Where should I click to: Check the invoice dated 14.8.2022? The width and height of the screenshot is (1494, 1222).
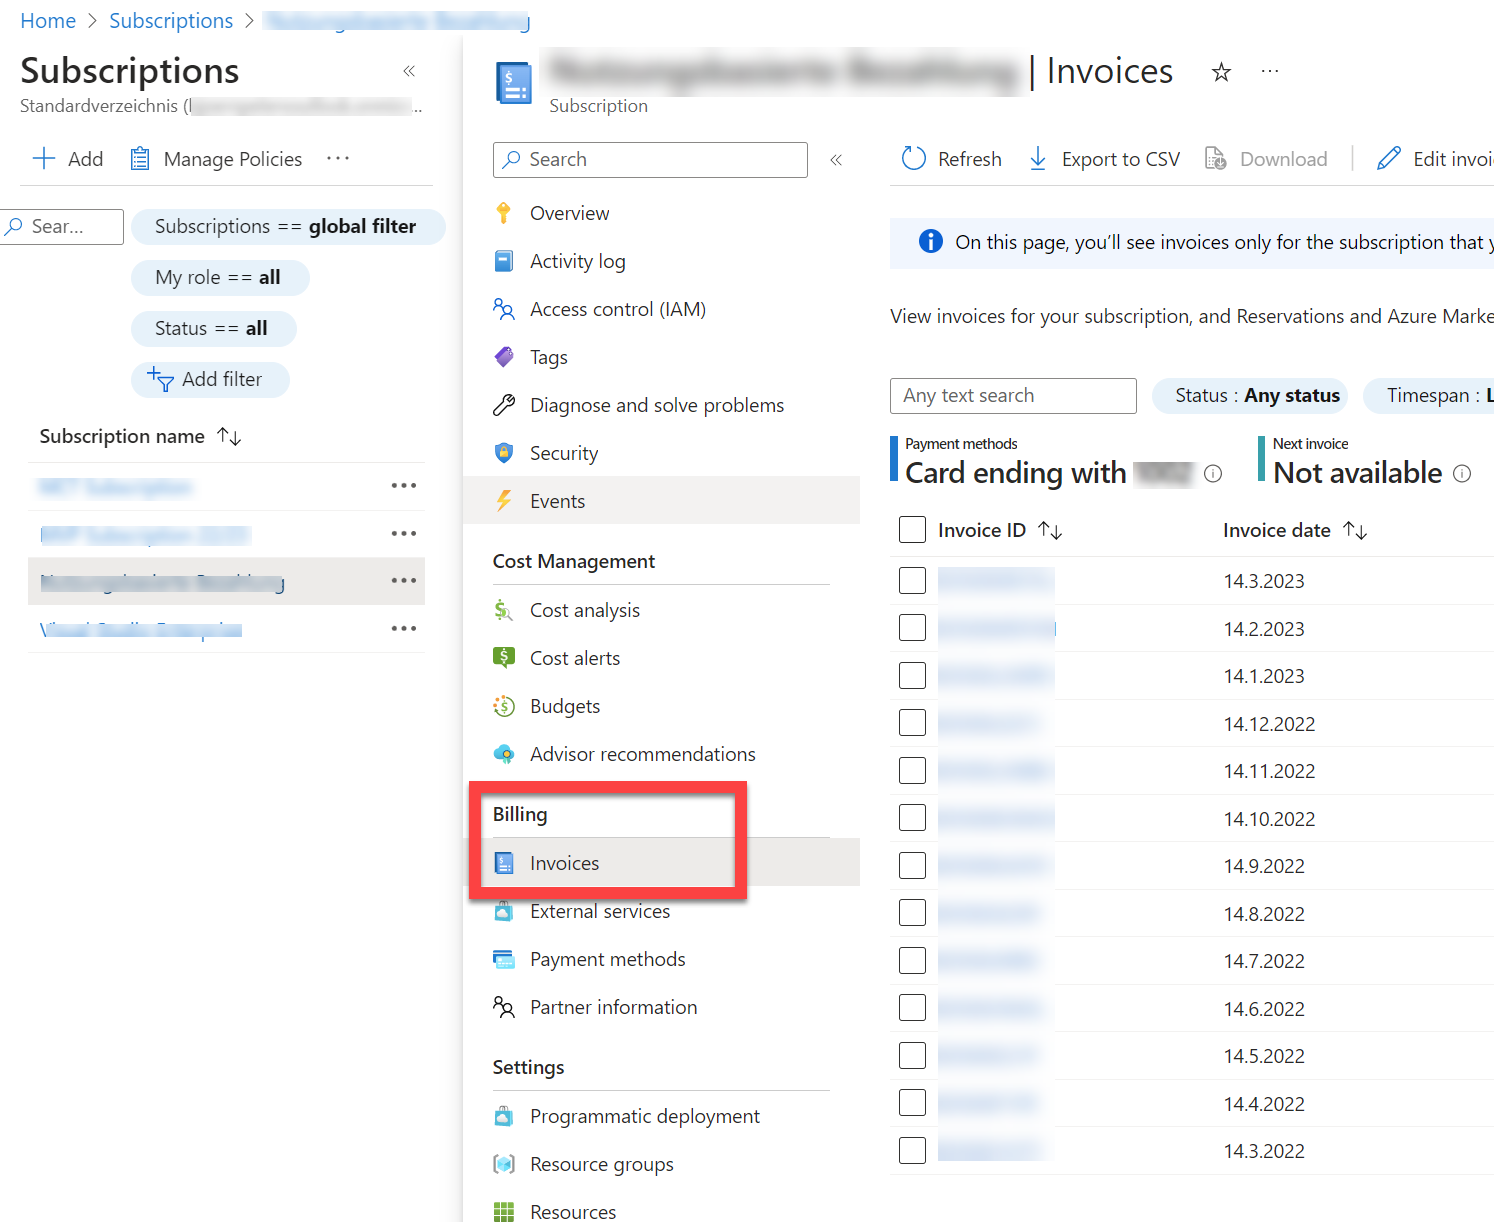[912, 913]
